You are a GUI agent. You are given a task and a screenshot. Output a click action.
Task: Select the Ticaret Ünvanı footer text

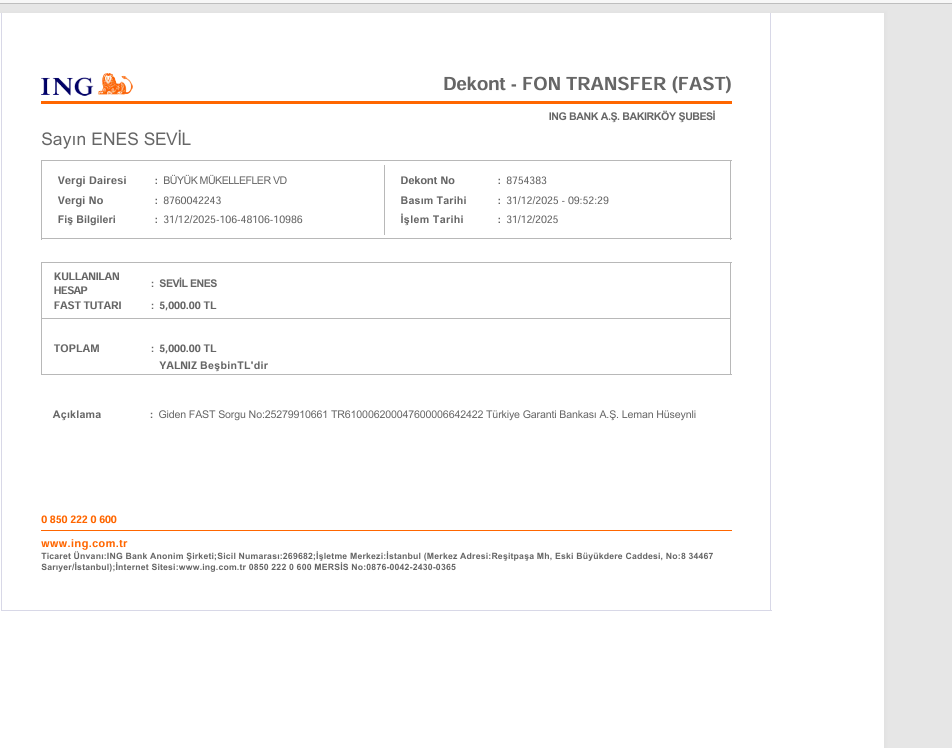click(x=377, y=562)
